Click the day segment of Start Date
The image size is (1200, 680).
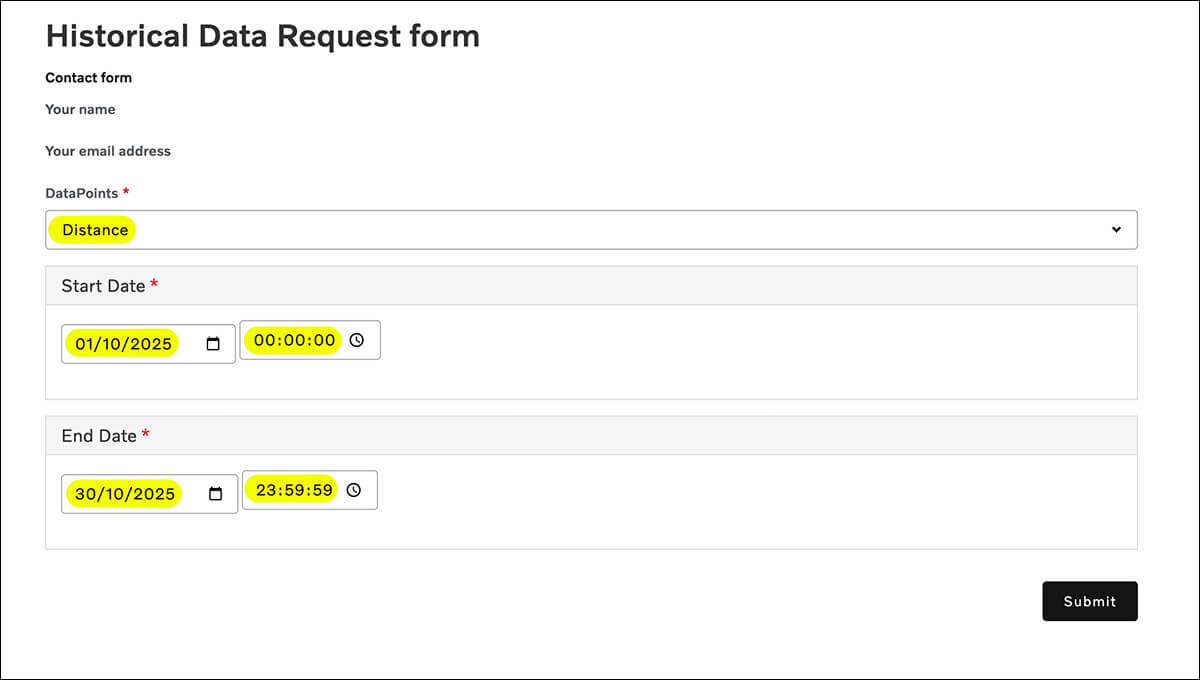pos(84,344)
